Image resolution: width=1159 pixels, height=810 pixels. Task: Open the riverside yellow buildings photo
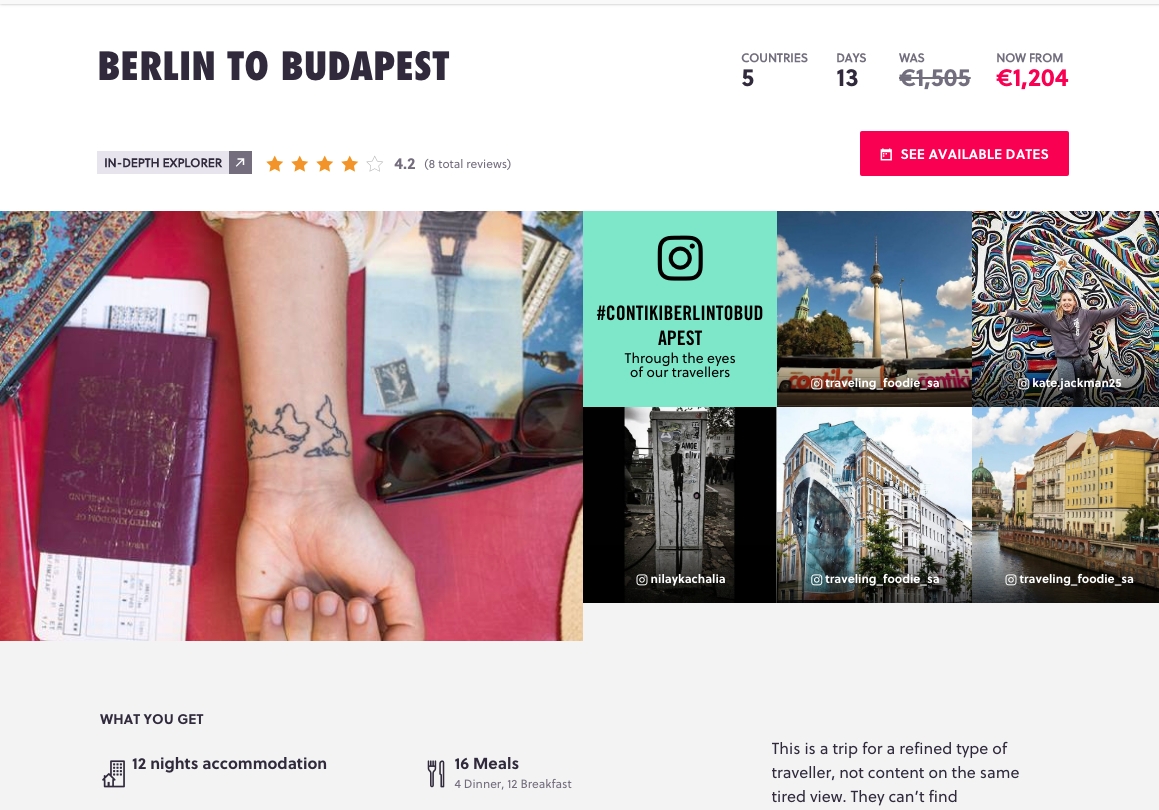tap(1065, 505)
